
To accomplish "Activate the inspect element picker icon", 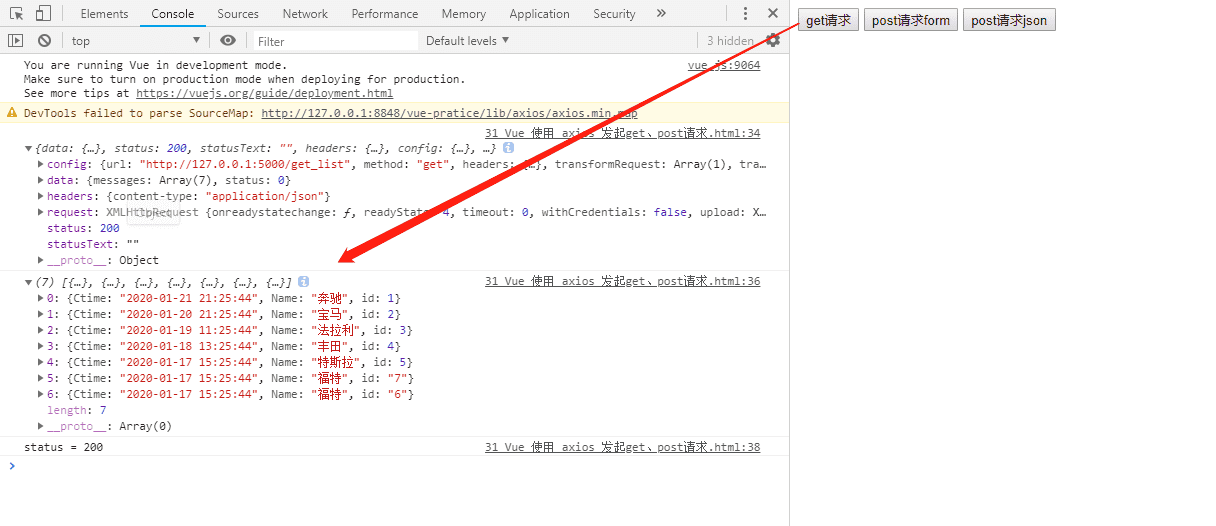I will pos(17,14).
